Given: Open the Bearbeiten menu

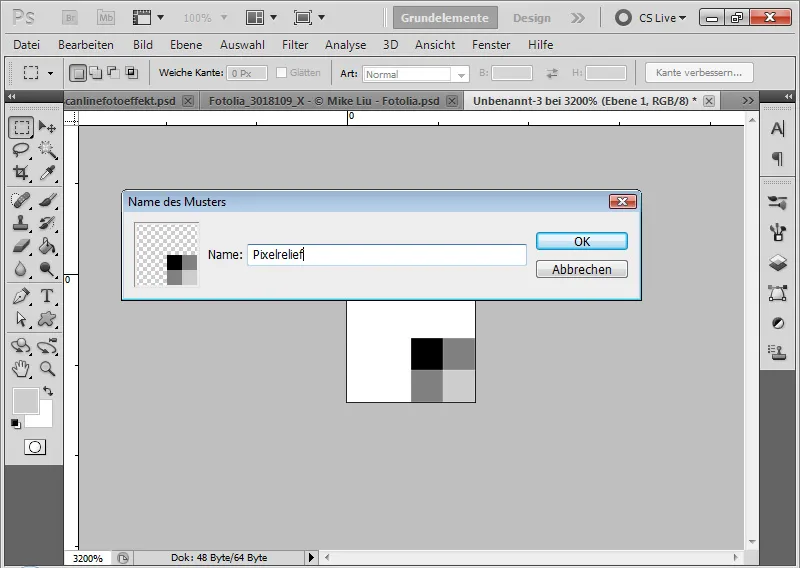Looking at the screenshot, I should point(86,45).
